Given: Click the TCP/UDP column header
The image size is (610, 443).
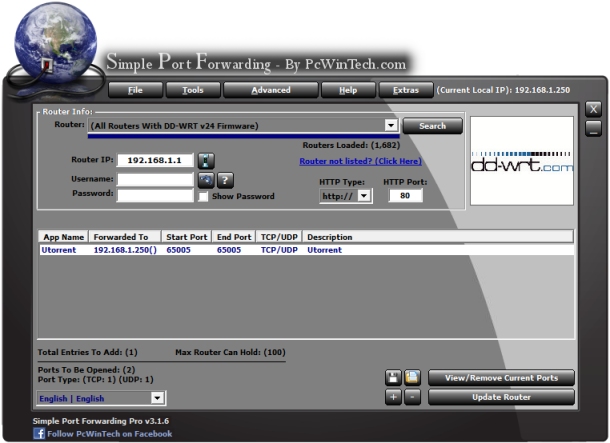Looking at the screenshot, I should (x=279, y=237).
